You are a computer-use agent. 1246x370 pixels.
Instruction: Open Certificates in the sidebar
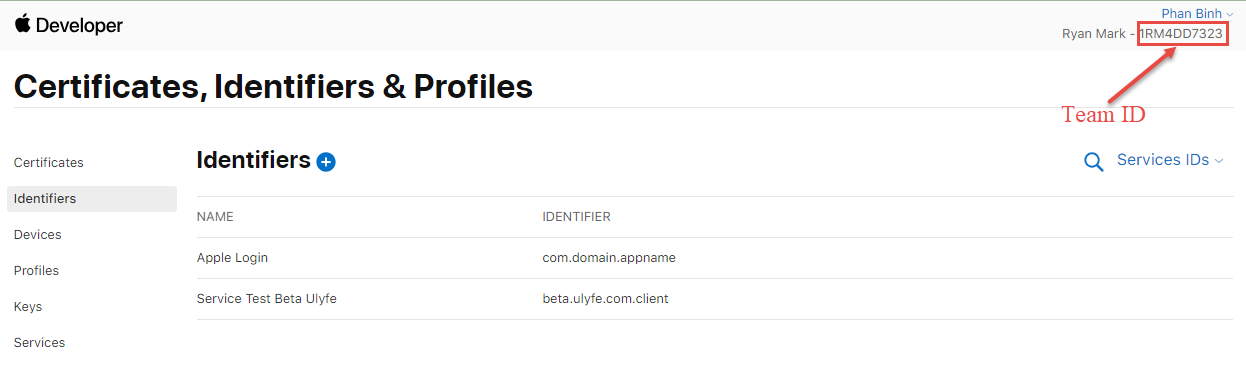coord(49,162)
